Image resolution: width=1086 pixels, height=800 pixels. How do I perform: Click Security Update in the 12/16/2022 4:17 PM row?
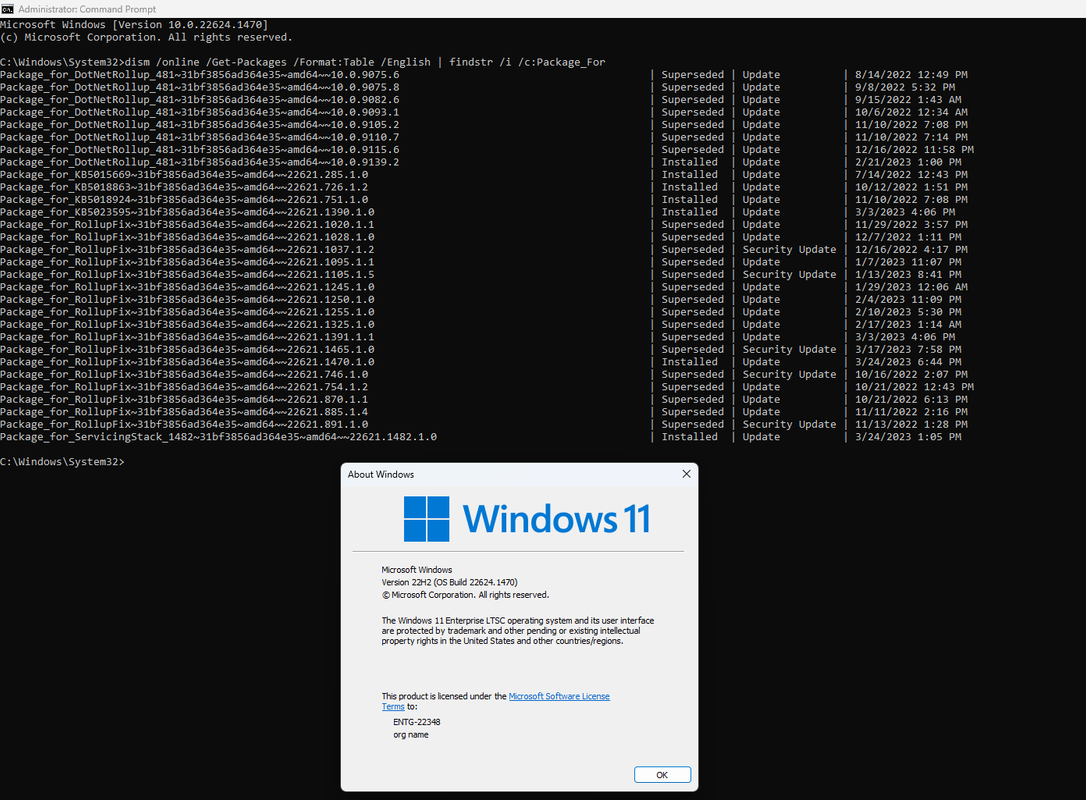tap(789, 249)
